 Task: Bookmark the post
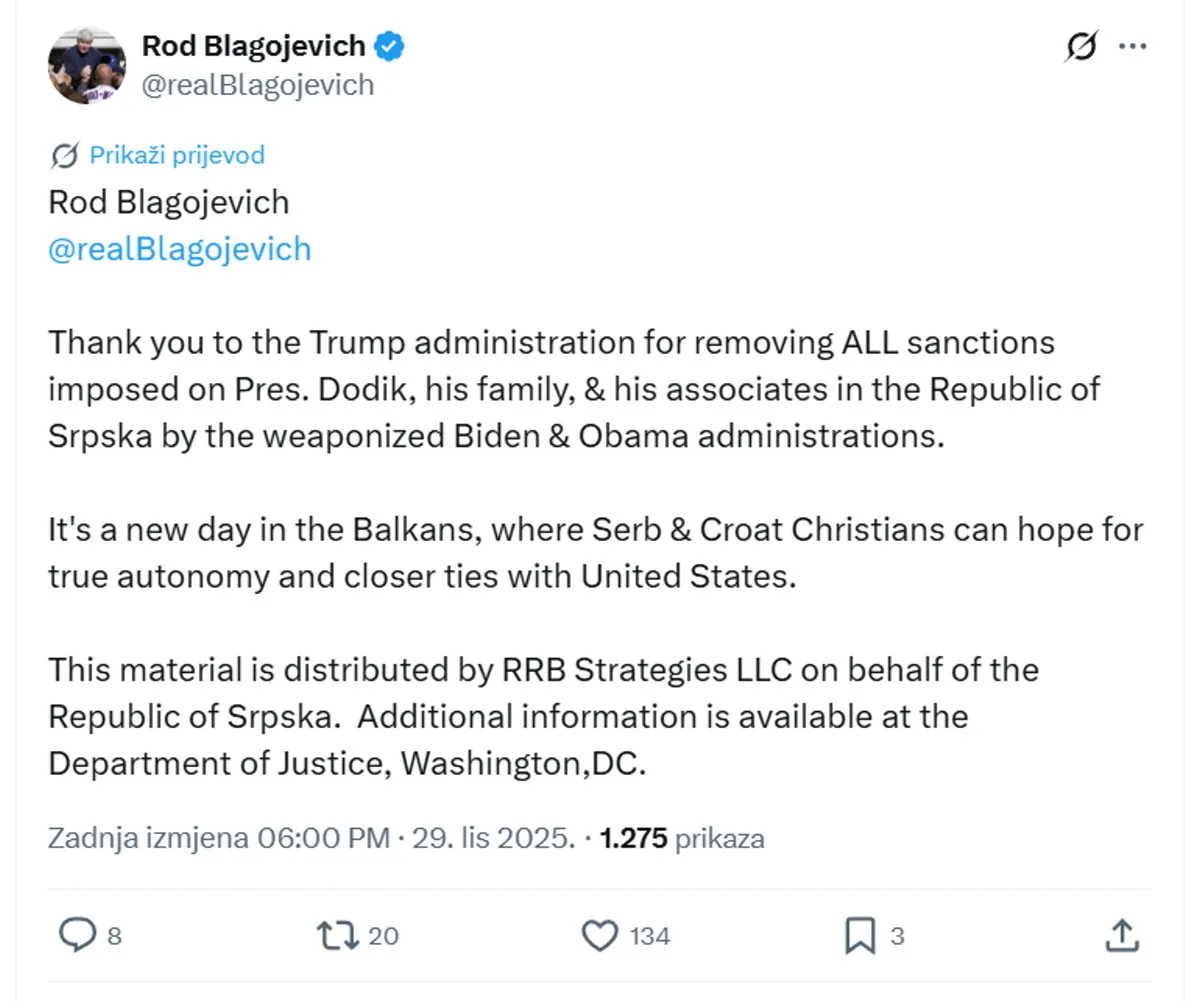click(860, 936)
